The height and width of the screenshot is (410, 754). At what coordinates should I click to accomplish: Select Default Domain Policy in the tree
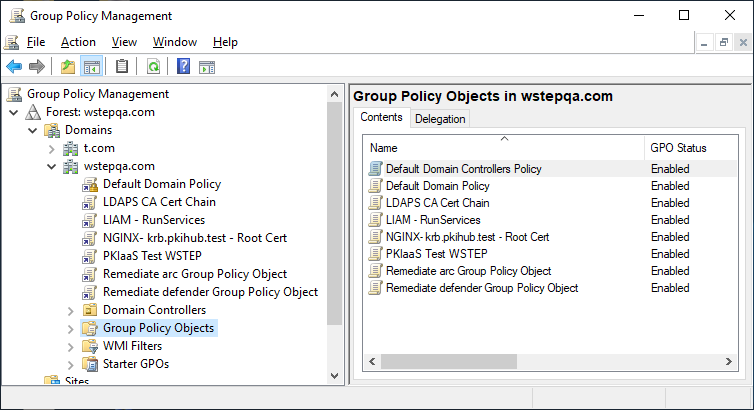162,184
